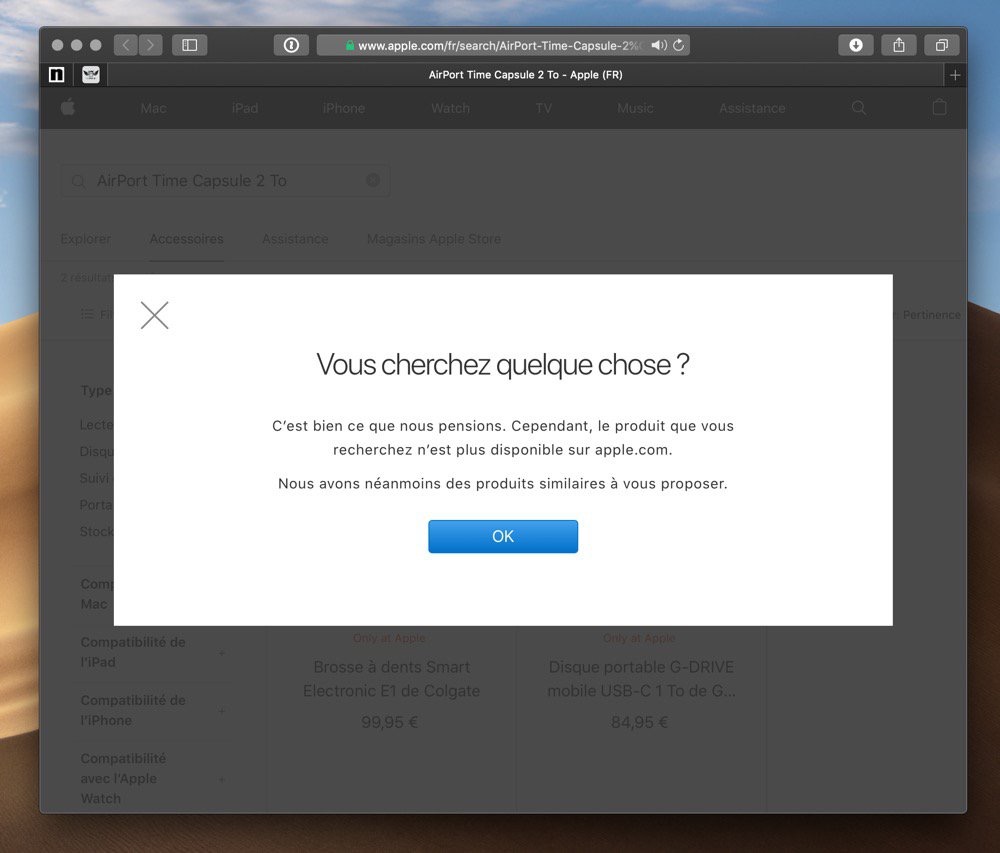Click the dialog heading Vous cherchez quelque chose
This screenshot has height=853, width=1000.
(x=503, y=365)
